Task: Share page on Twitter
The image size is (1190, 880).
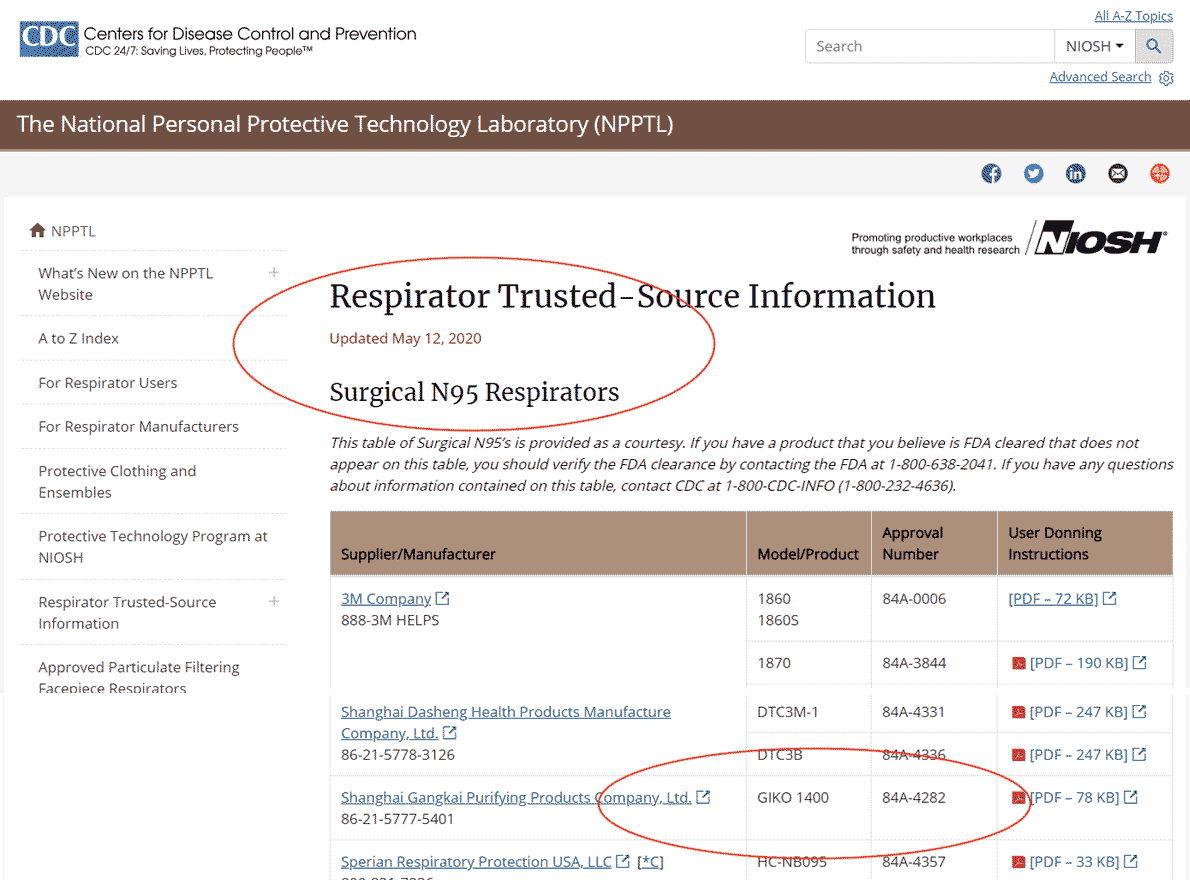Action: pyautogui.click(x=1034, y=174)
